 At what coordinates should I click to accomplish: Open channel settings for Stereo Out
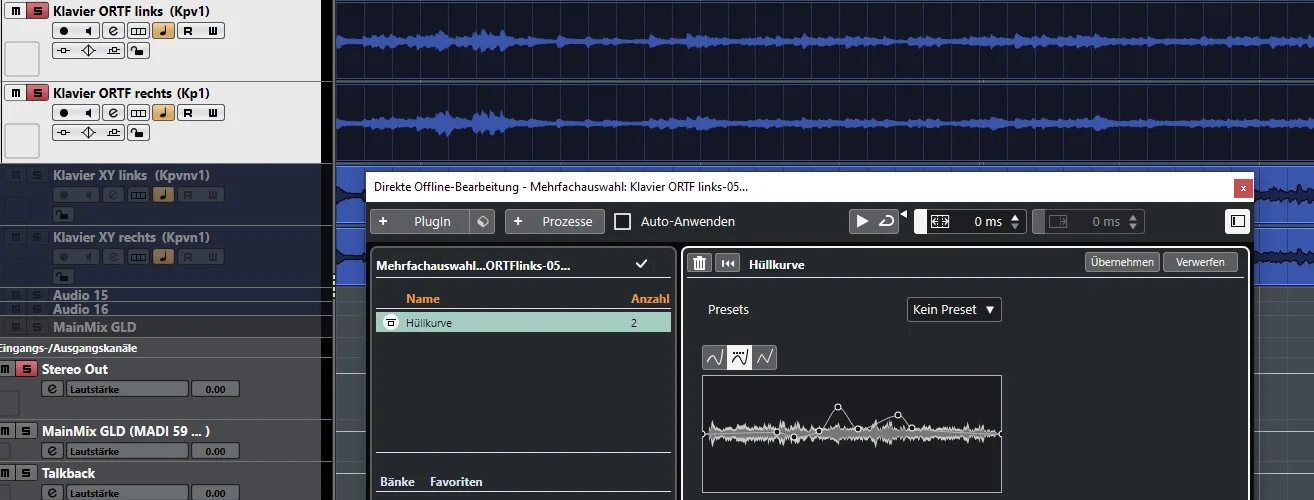[52, 389]
